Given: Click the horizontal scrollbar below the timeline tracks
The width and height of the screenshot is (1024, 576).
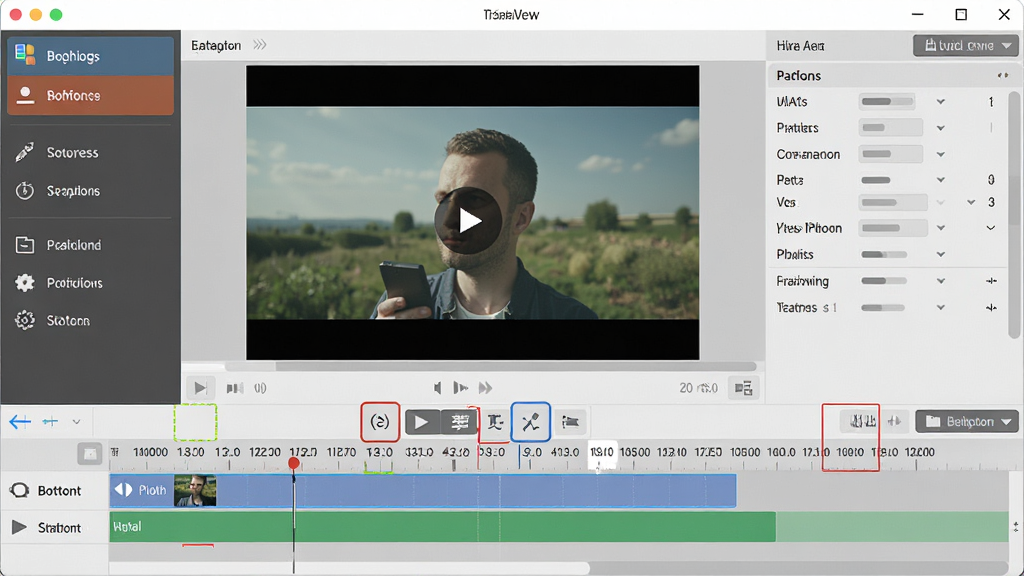Looking at the screenshot, I should point(349,568).
